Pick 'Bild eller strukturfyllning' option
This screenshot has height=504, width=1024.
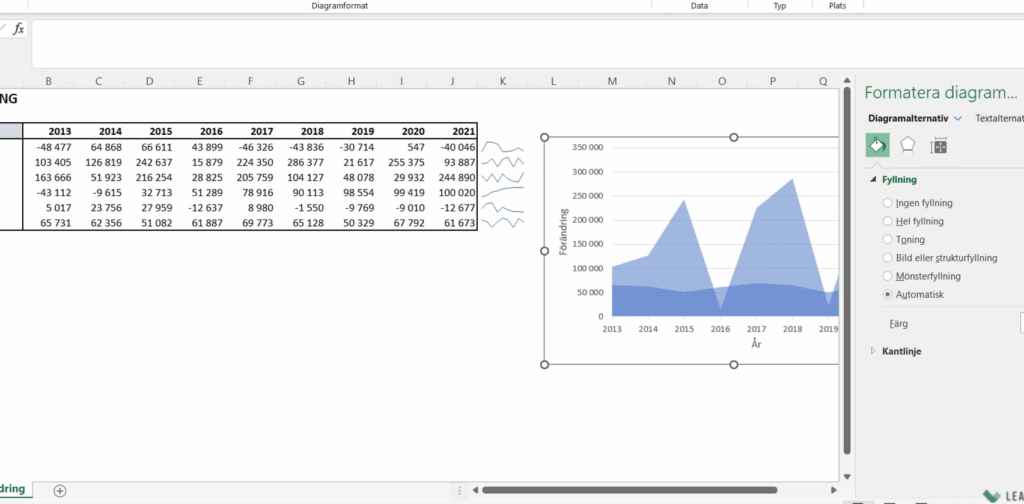click(x=887, y=258)
